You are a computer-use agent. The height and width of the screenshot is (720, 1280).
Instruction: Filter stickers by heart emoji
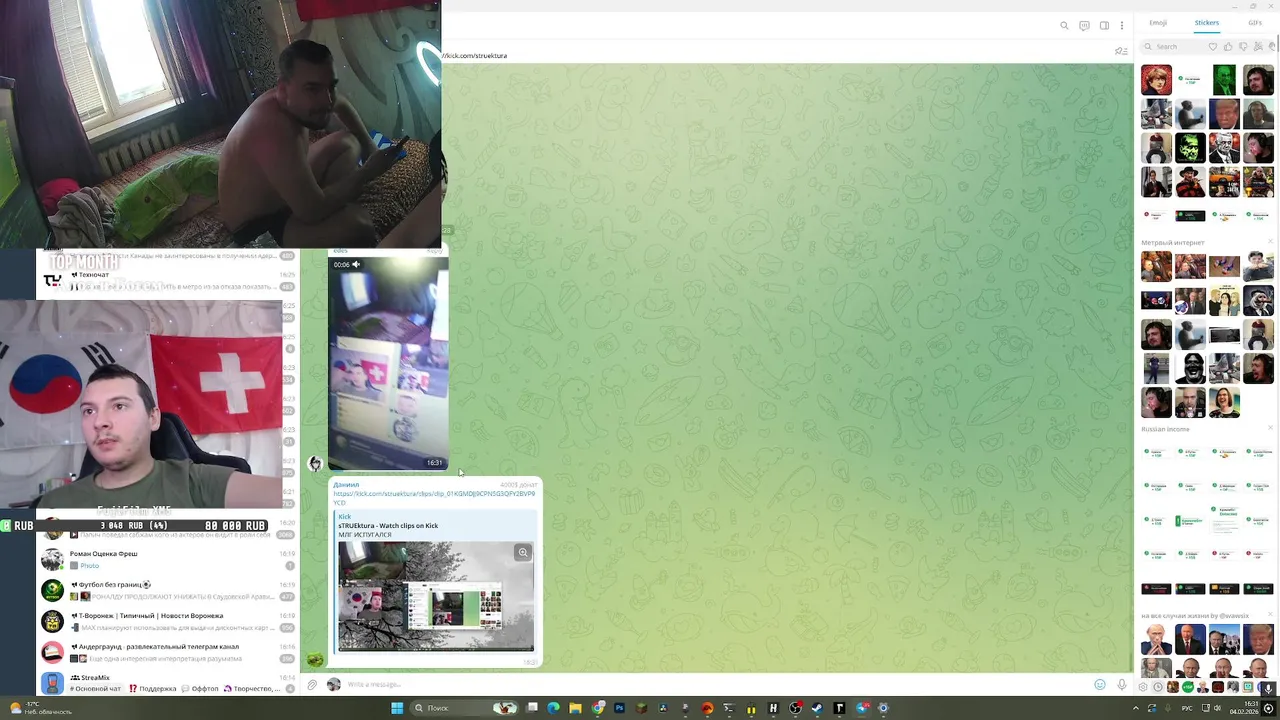pos(1213,46)
